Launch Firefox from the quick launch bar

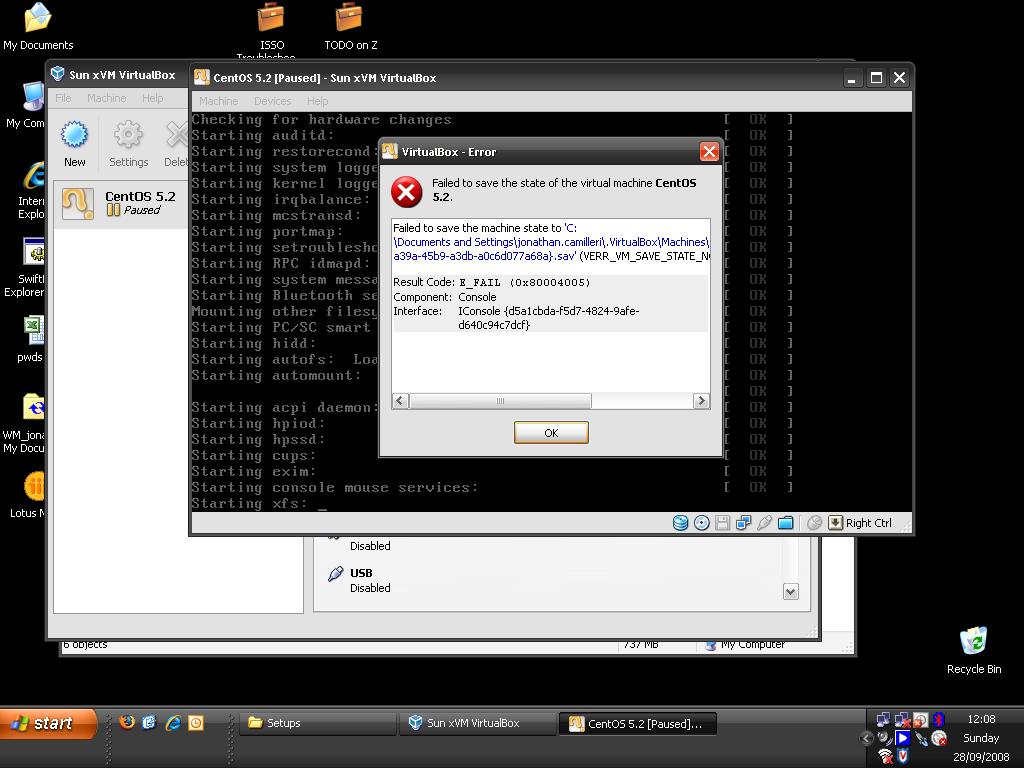point(127,722)
